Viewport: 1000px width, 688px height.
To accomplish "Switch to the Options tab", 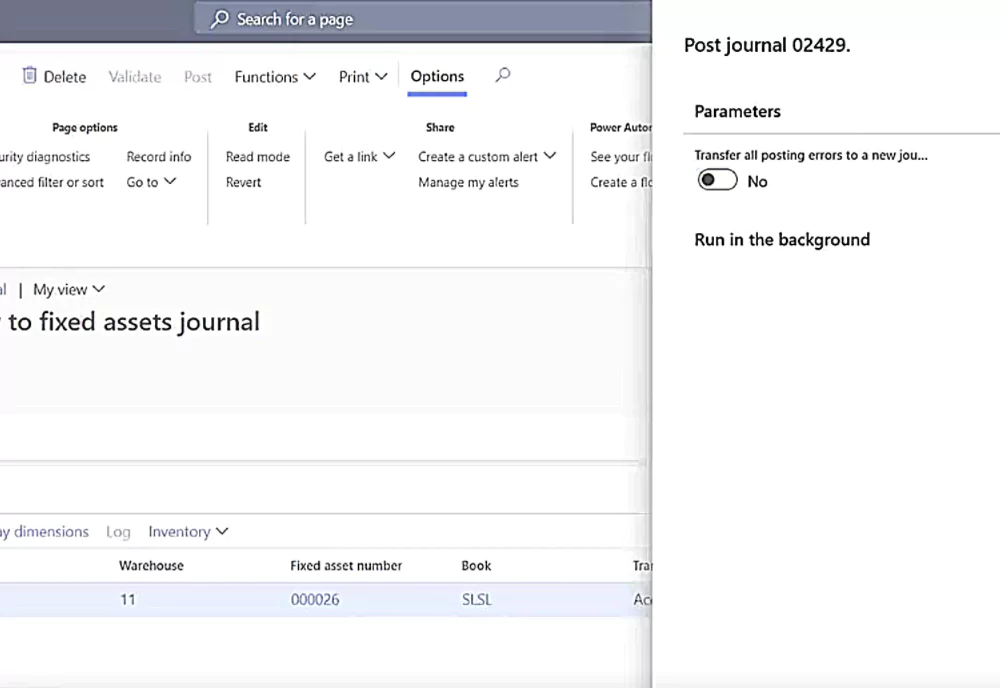I will pos(437,76).
